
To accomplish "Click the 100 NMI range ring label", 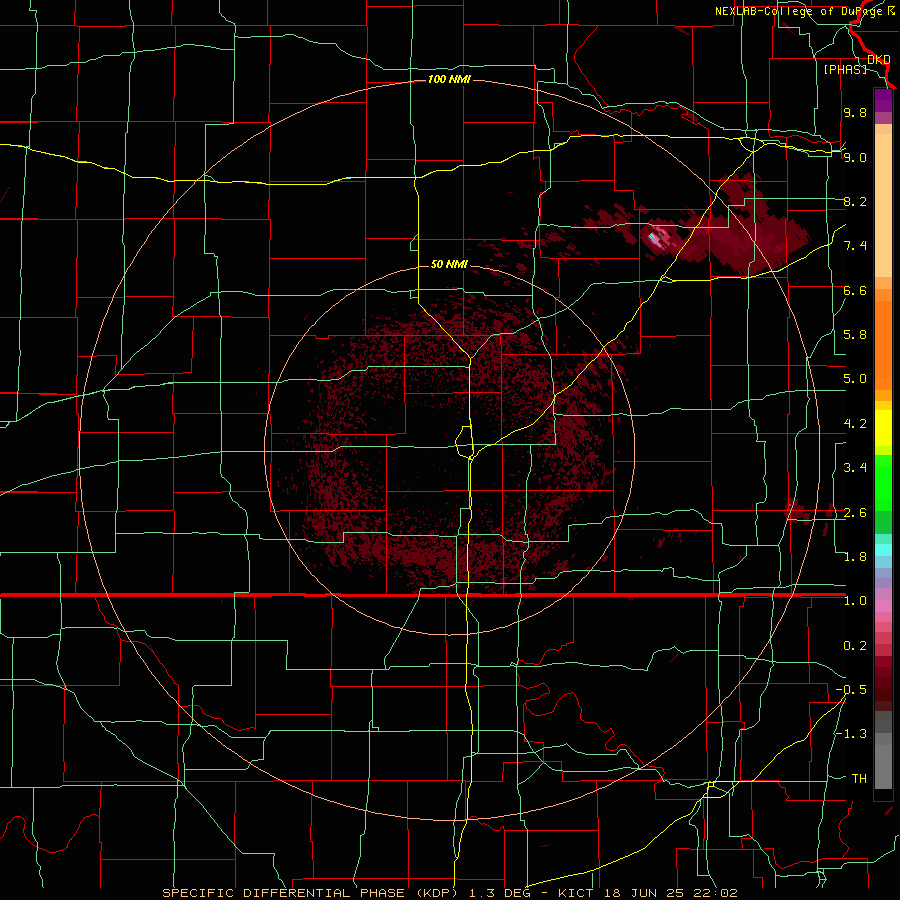I will click(449, 79).
